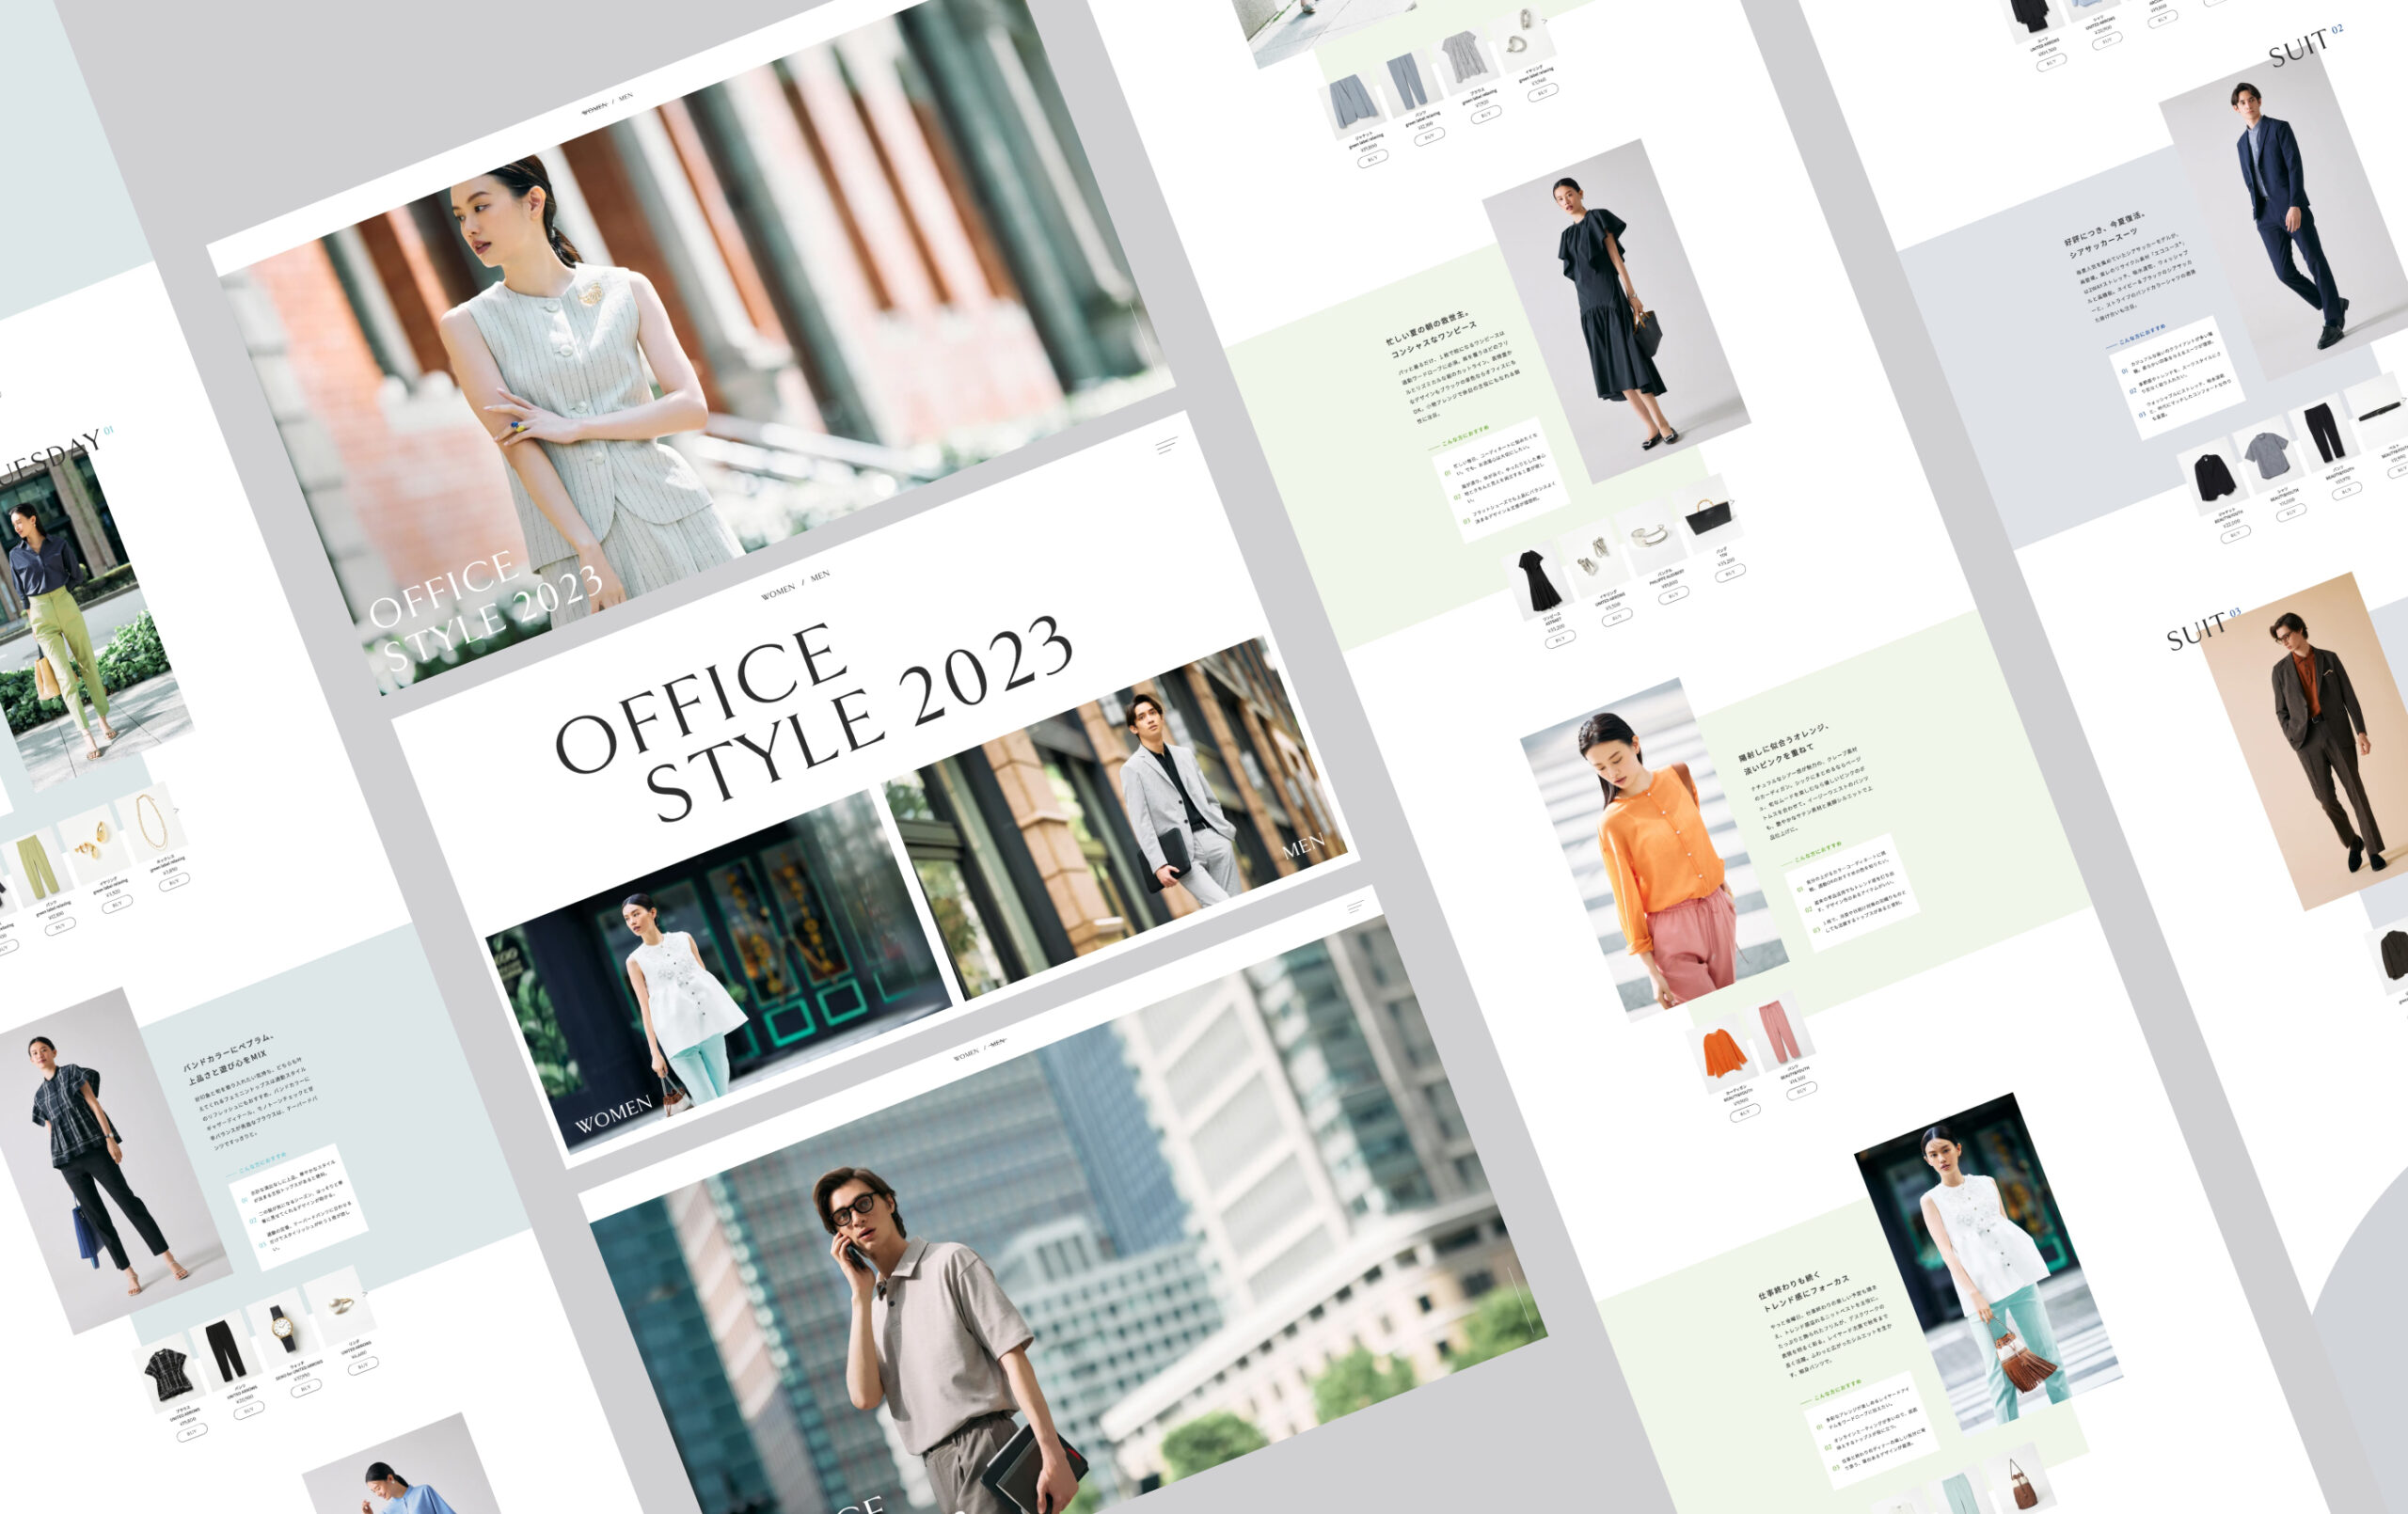
Task: Click the model photo in orange cardigan
Action: coord(1655,849)
